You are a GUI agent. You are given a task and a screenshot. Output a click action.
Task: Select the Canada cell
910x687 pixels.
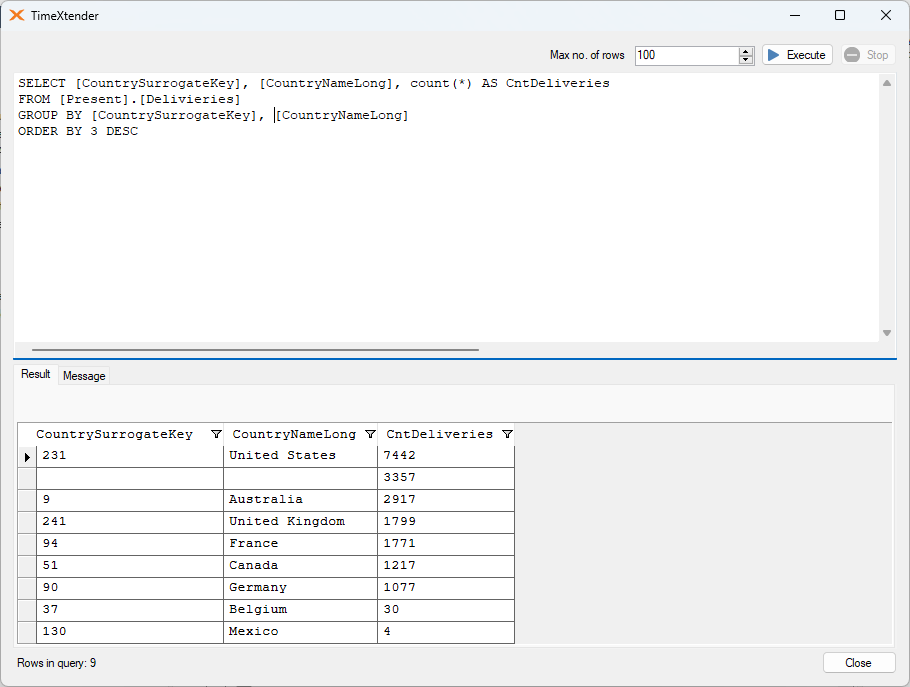[300, 566]
